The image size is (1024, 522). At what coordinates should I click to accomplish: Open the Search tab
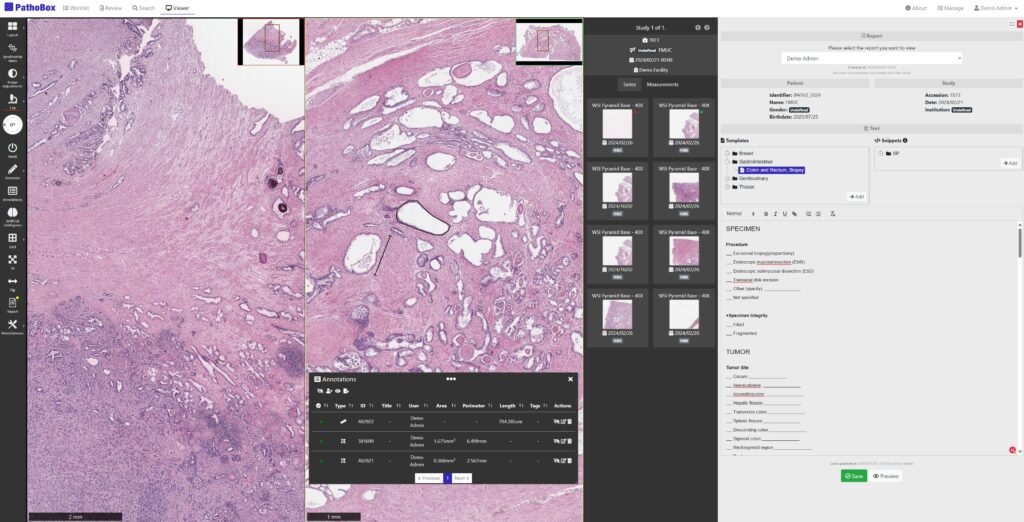click(144, 8)
